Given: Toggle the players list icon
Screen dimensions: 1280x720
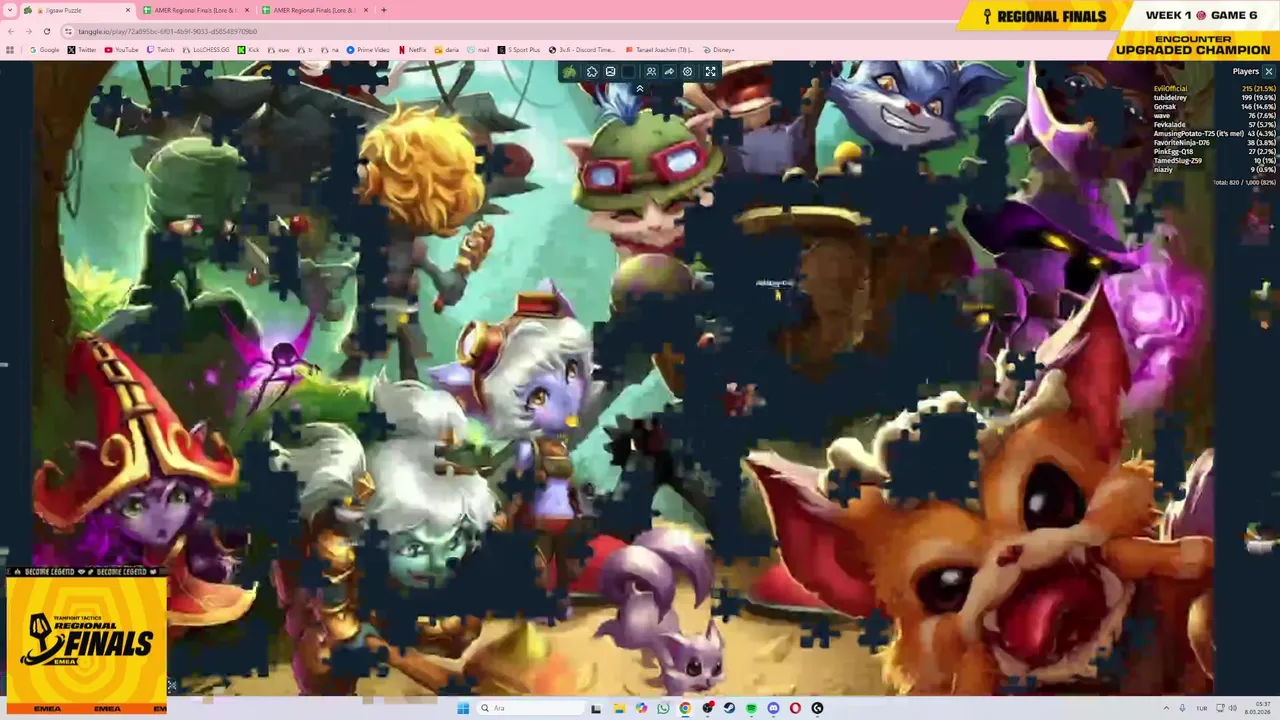Looking at the screenshot, I should pos(651,72).
